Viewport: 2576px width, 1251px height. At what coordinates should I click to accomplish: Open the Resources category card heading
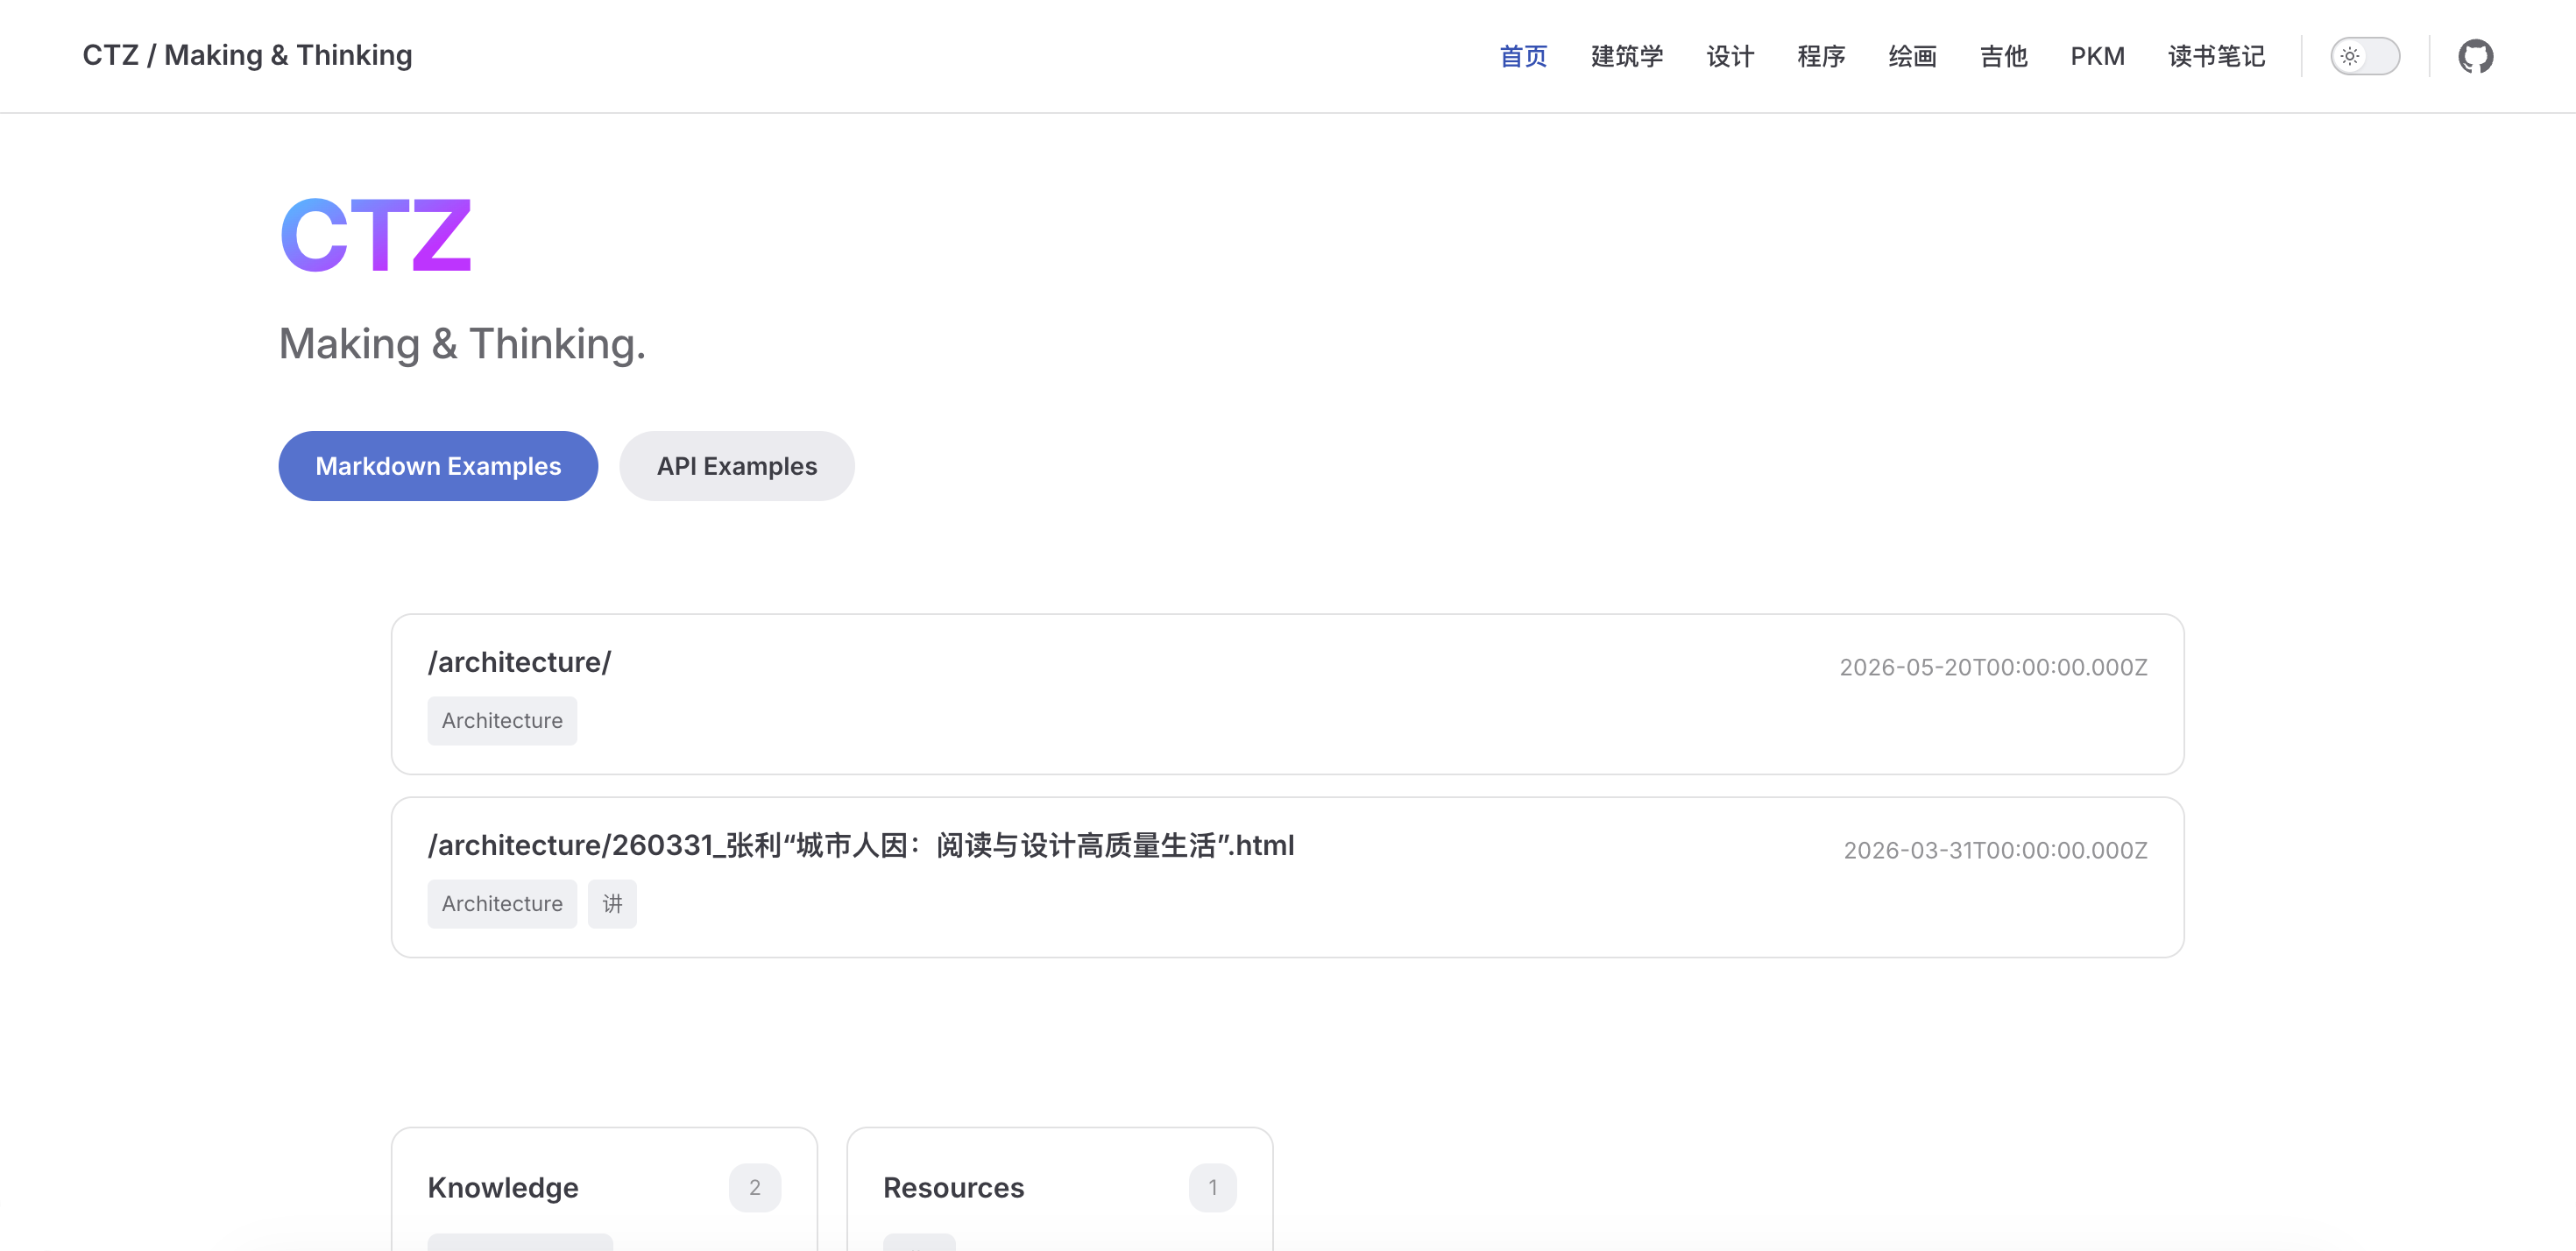click(953, 1187)
